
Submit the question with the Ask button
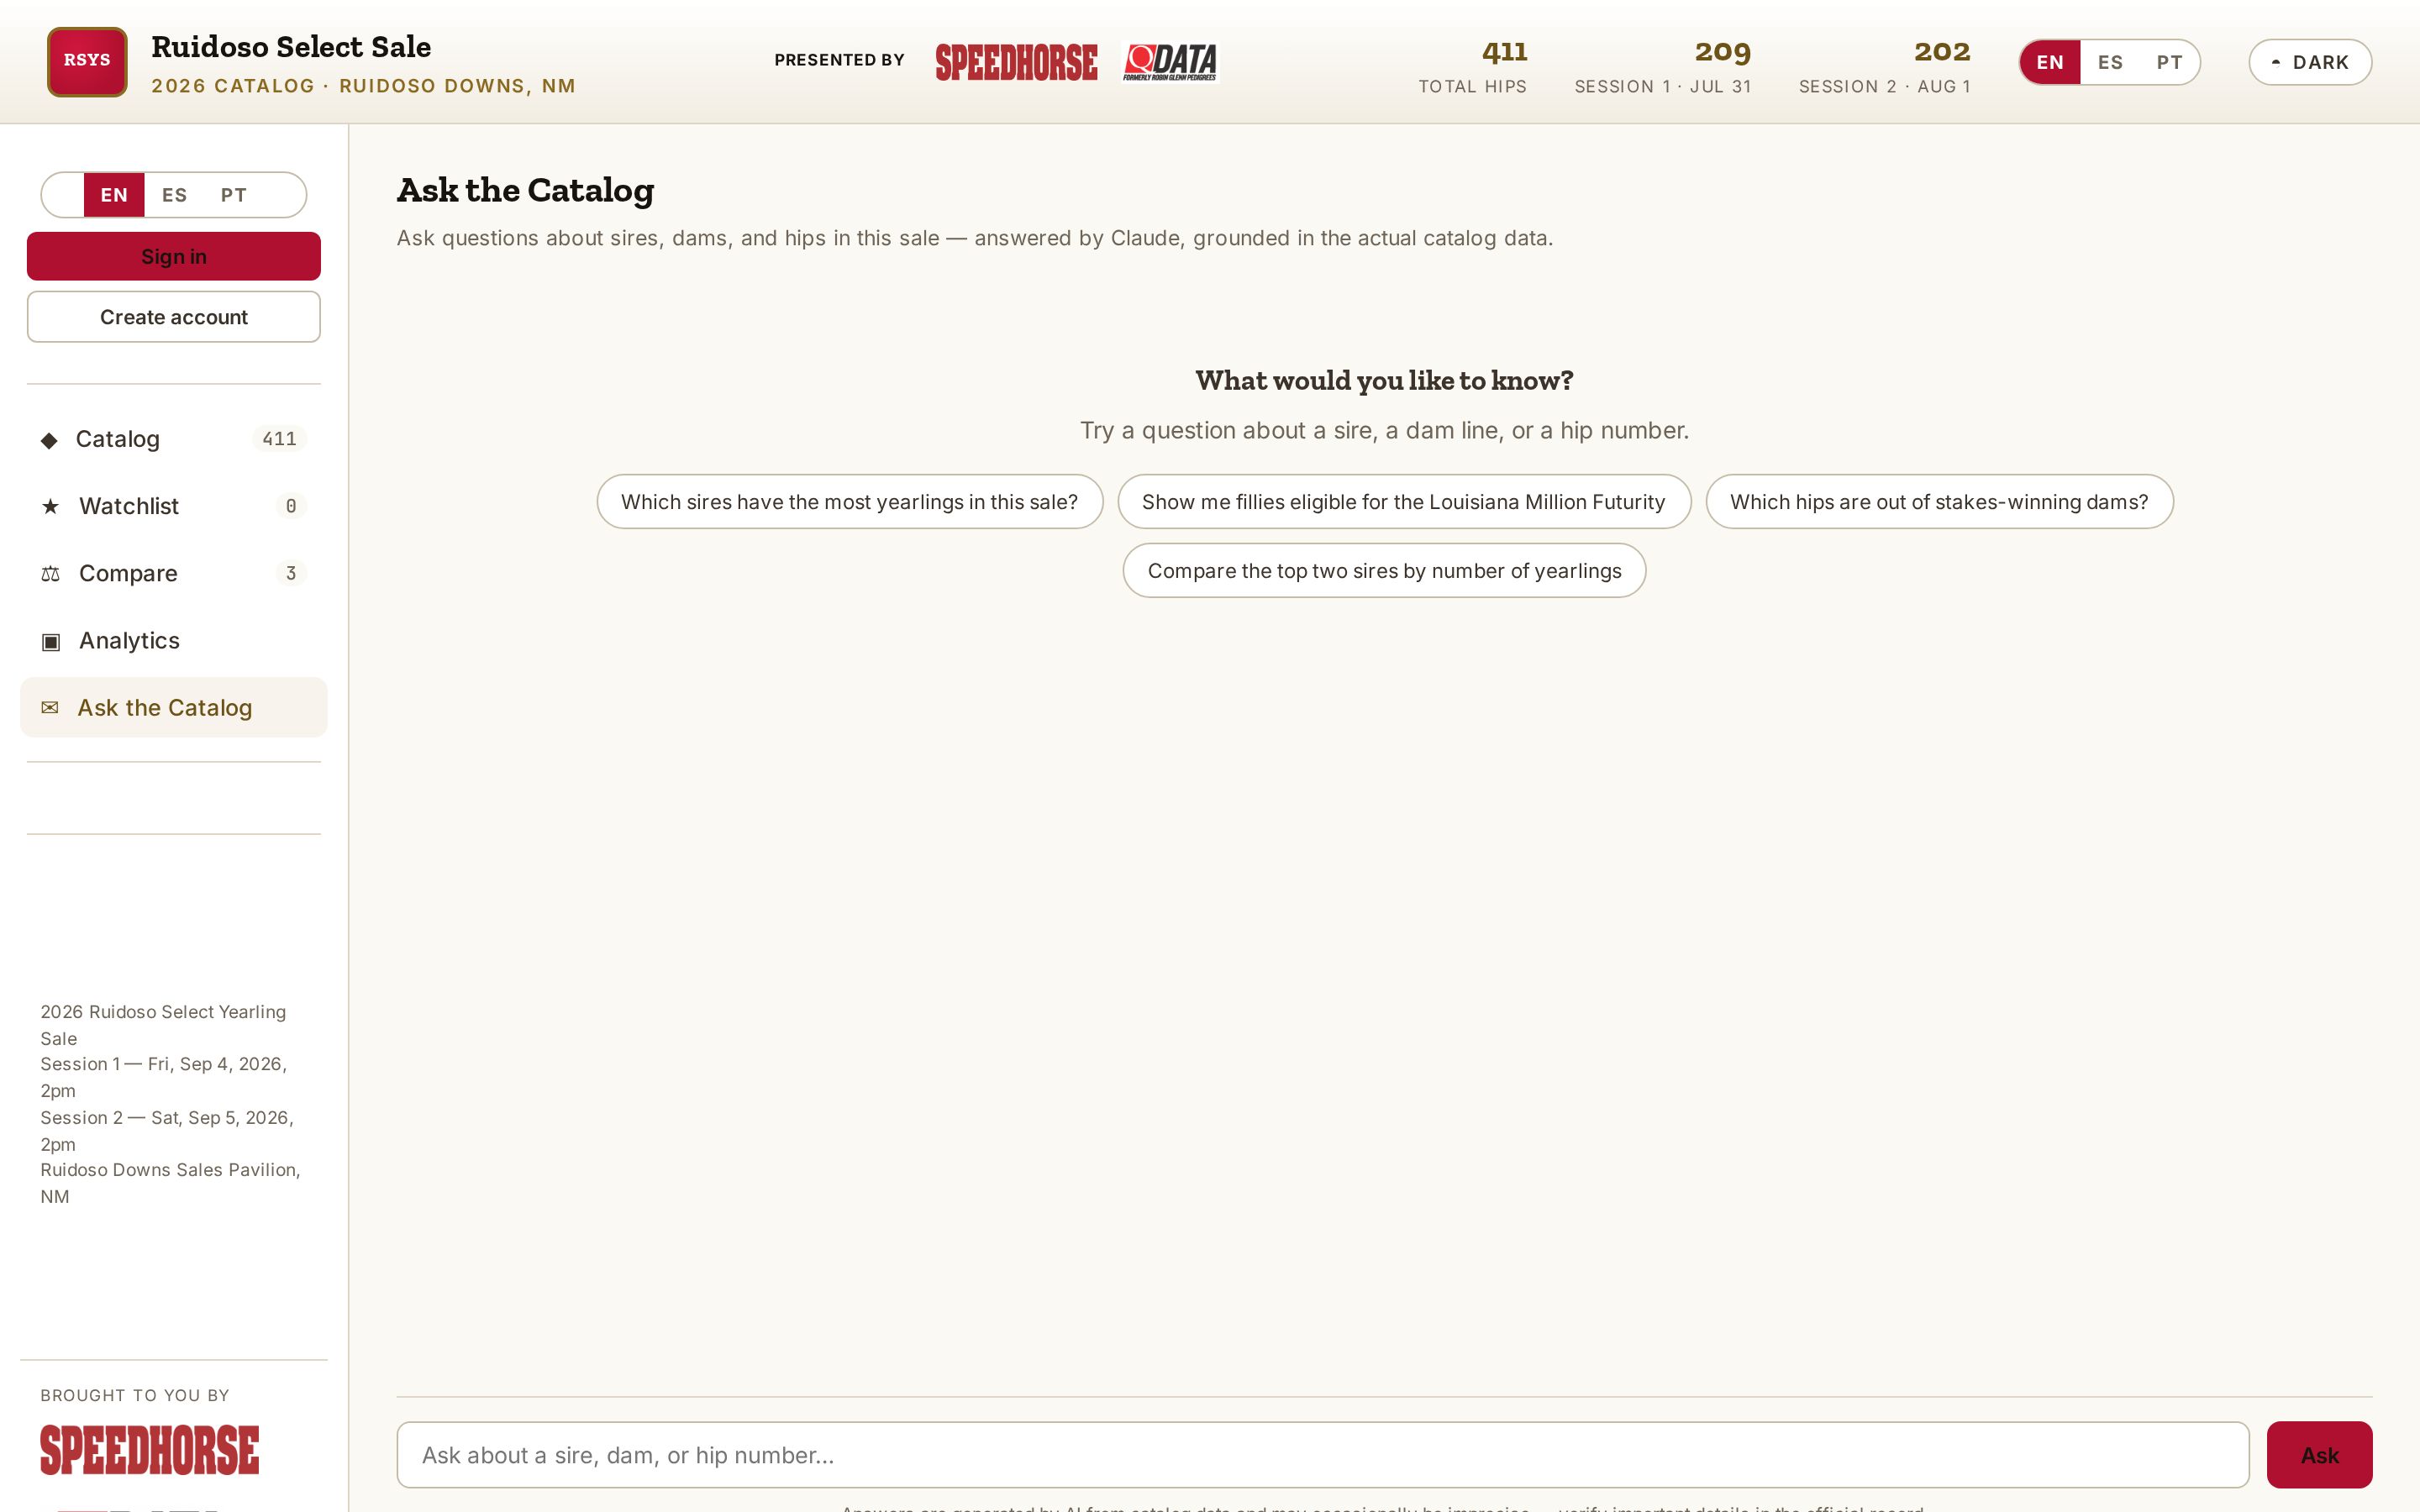2319,1455
